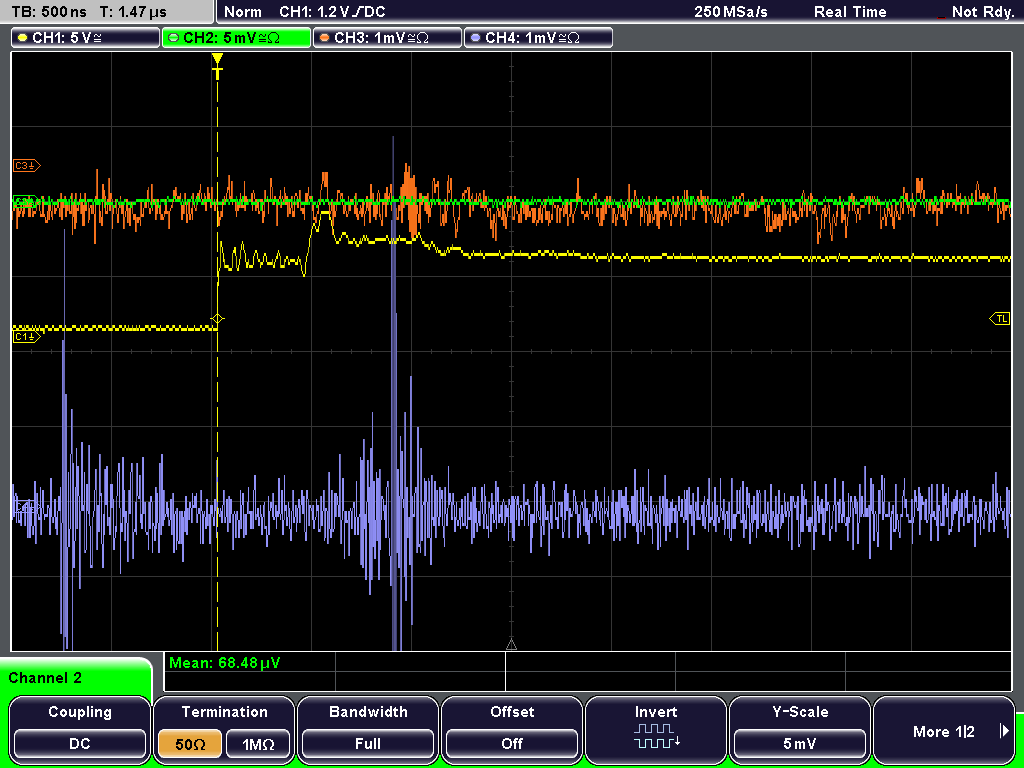Image resolution: width=1024 pixels, height=768 pixels.
Task: Click the purple CH4 color dot
Action: pos(475,38)
